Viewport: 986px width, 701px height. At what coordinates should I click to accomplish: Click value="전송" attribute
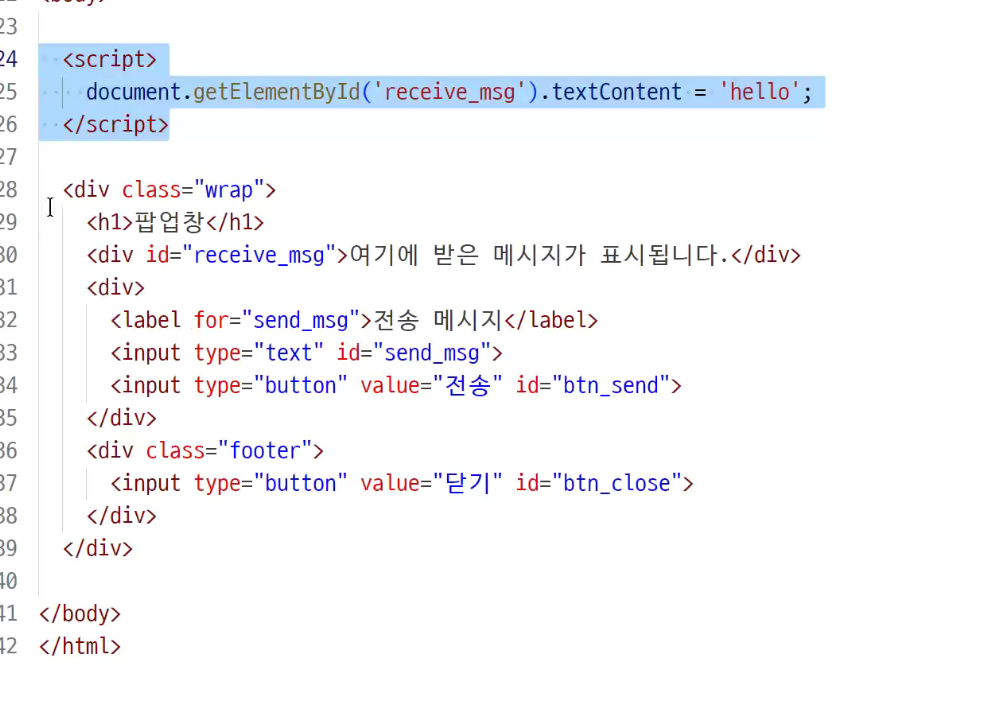click(x=431, y=387)
